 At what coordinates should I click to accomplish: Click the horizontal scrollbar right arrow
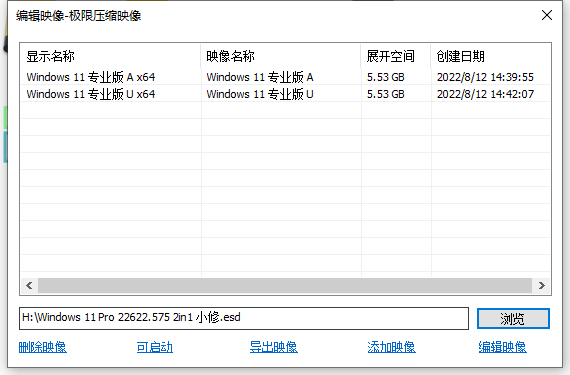542,286
